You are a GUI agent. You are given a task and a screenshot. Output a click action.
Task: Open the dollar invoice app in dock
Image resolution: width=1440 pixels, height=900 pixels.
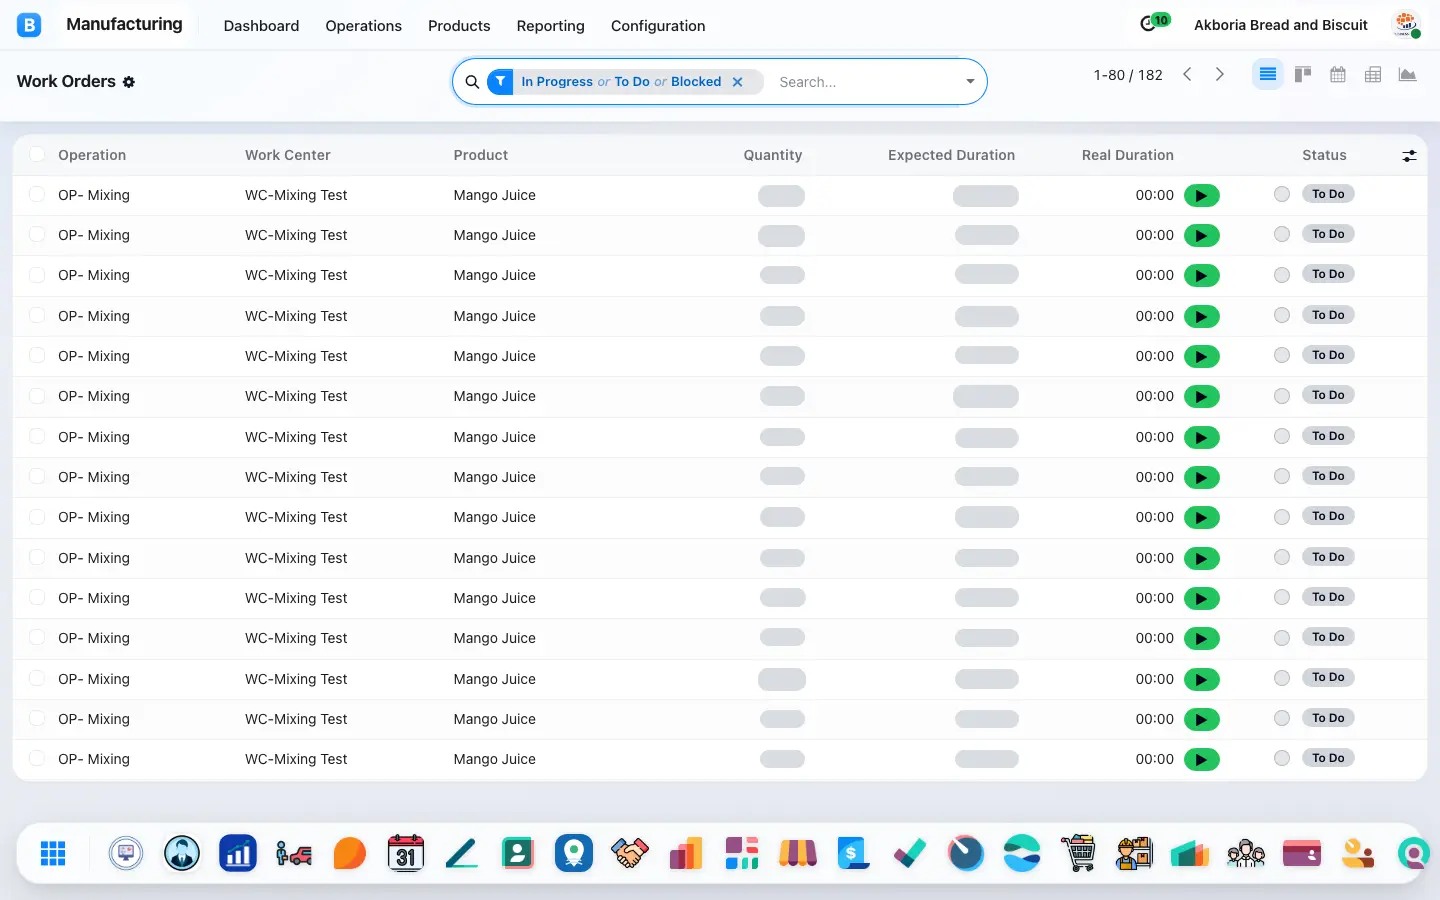[854, 853]
